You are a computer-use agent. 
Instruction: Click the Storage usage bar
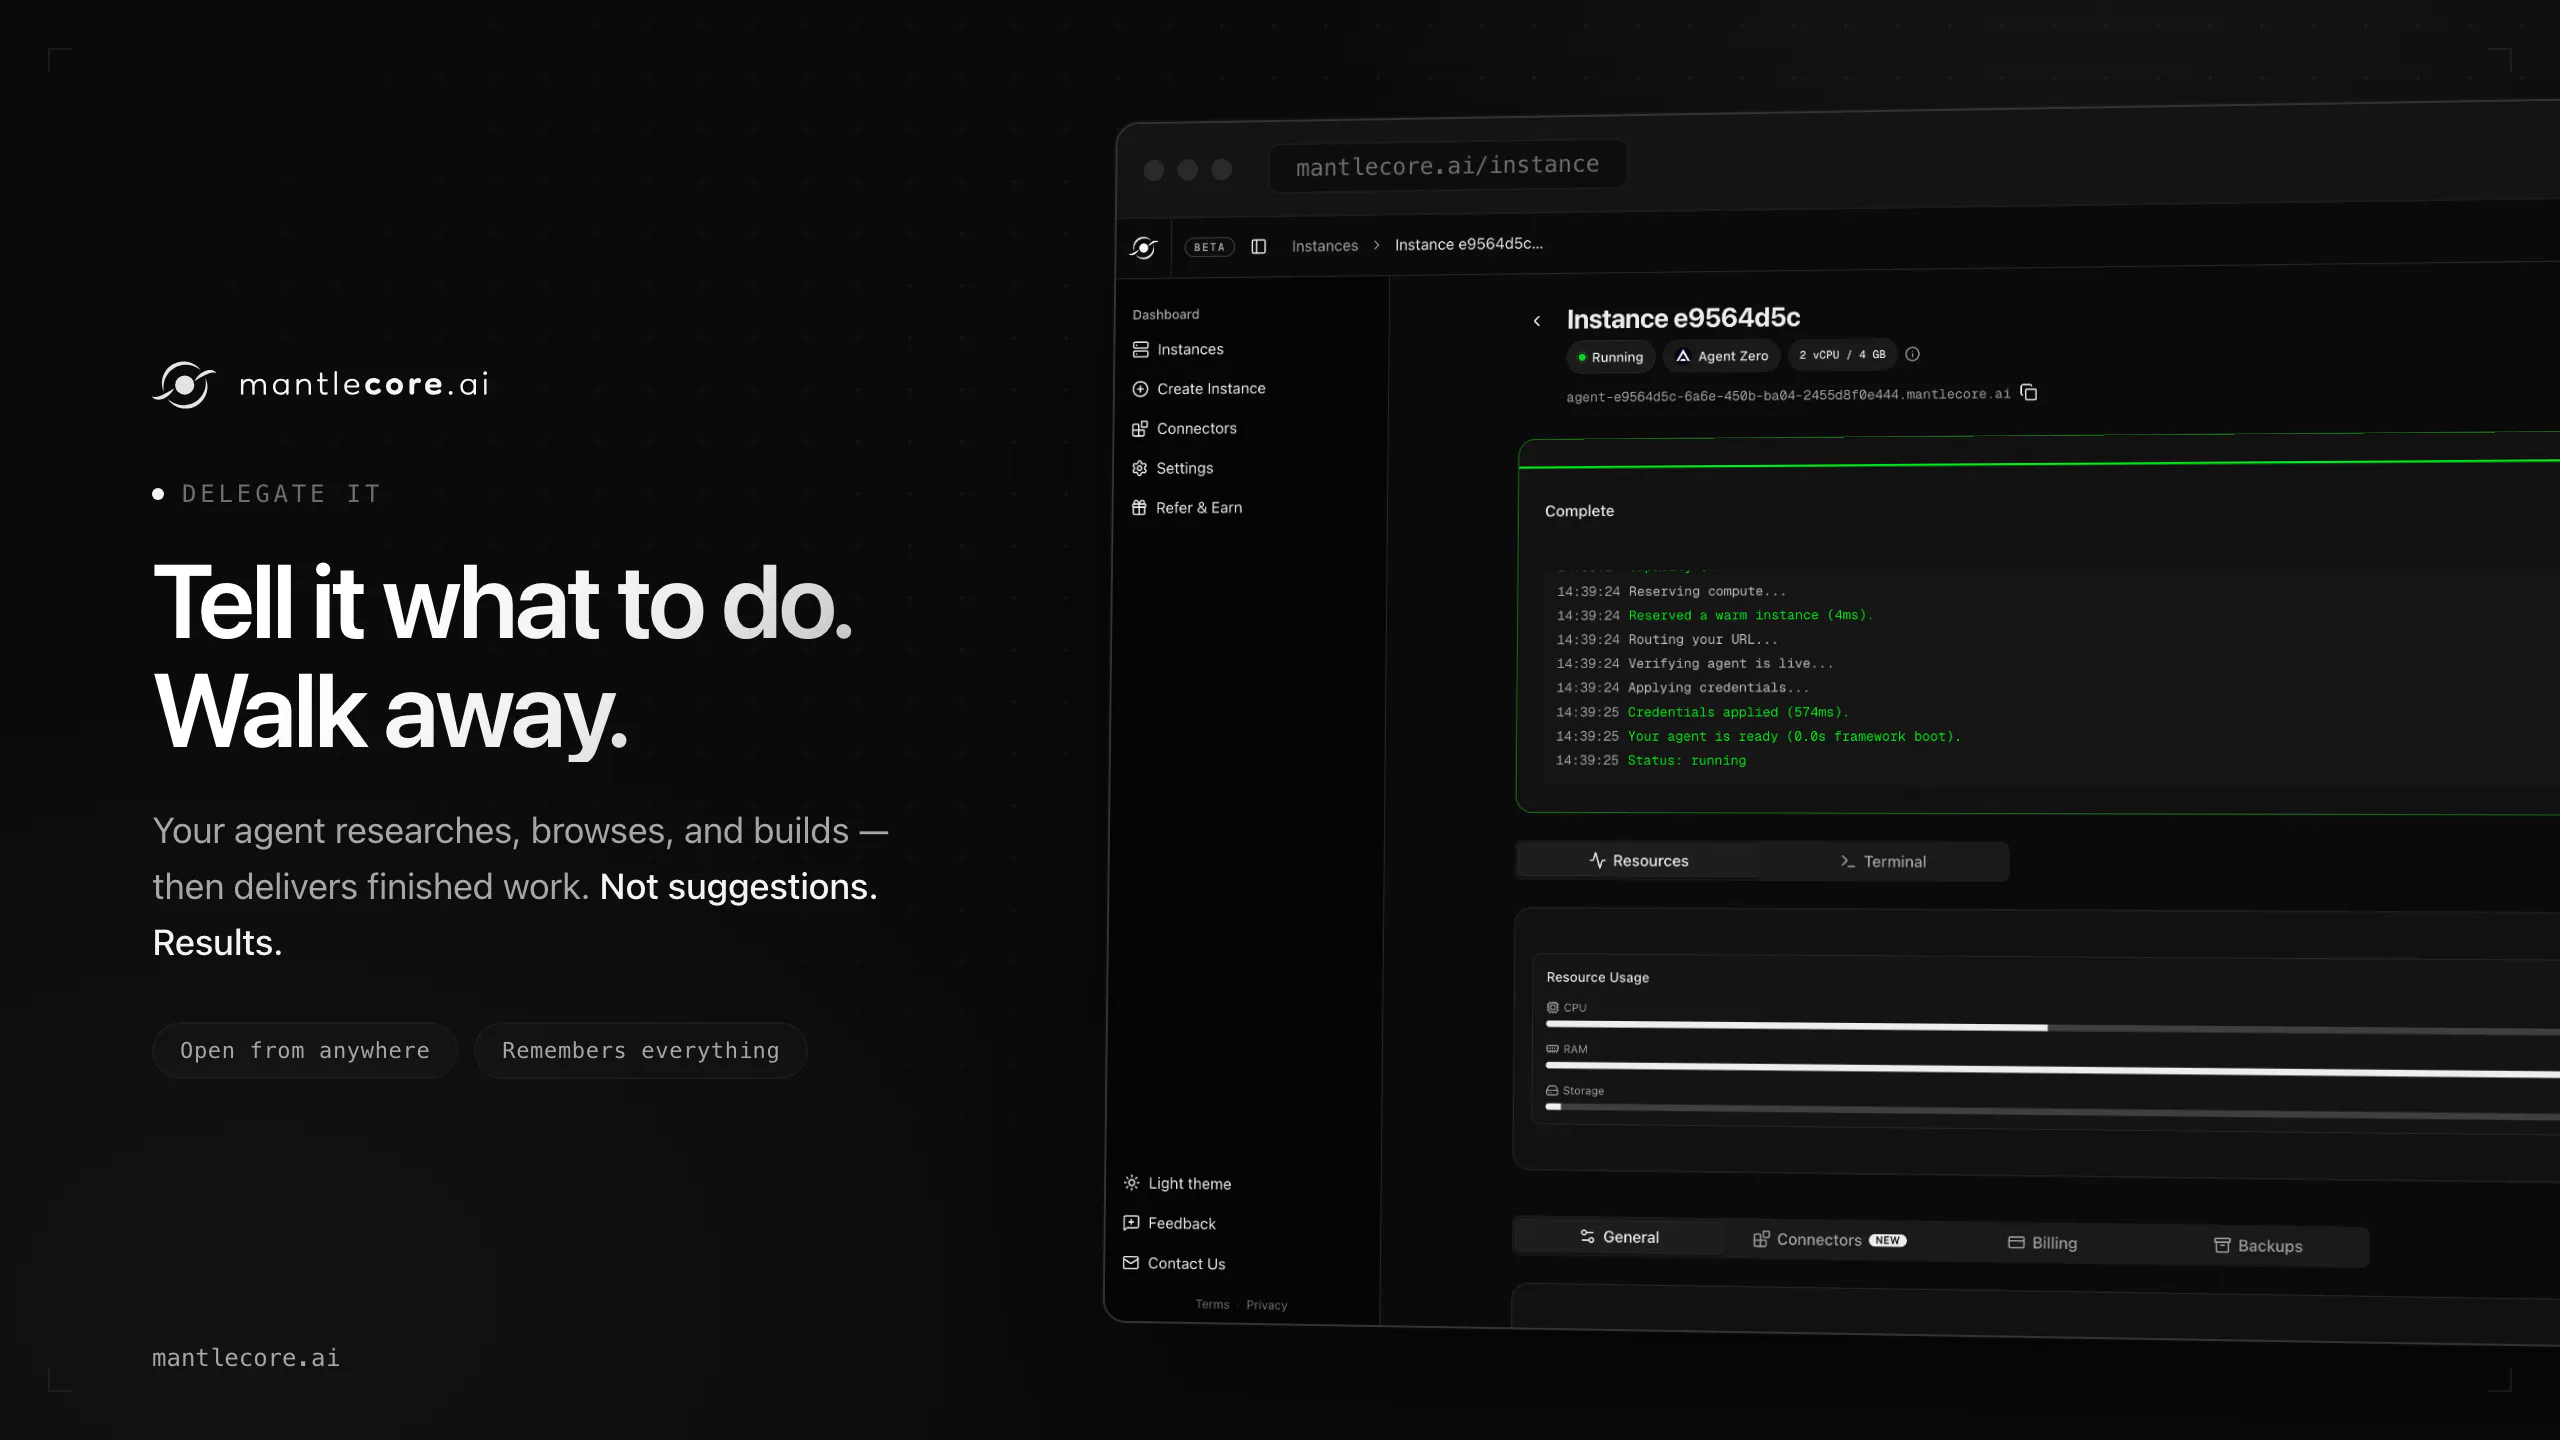tap(2052, 1110)
